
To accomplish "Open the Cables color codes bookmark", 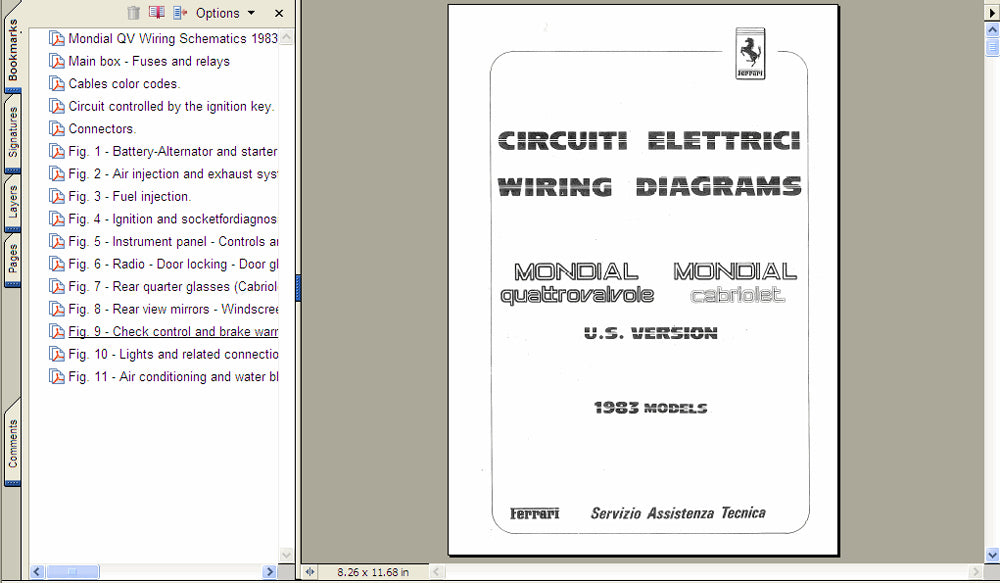I will tap(124, 84).
